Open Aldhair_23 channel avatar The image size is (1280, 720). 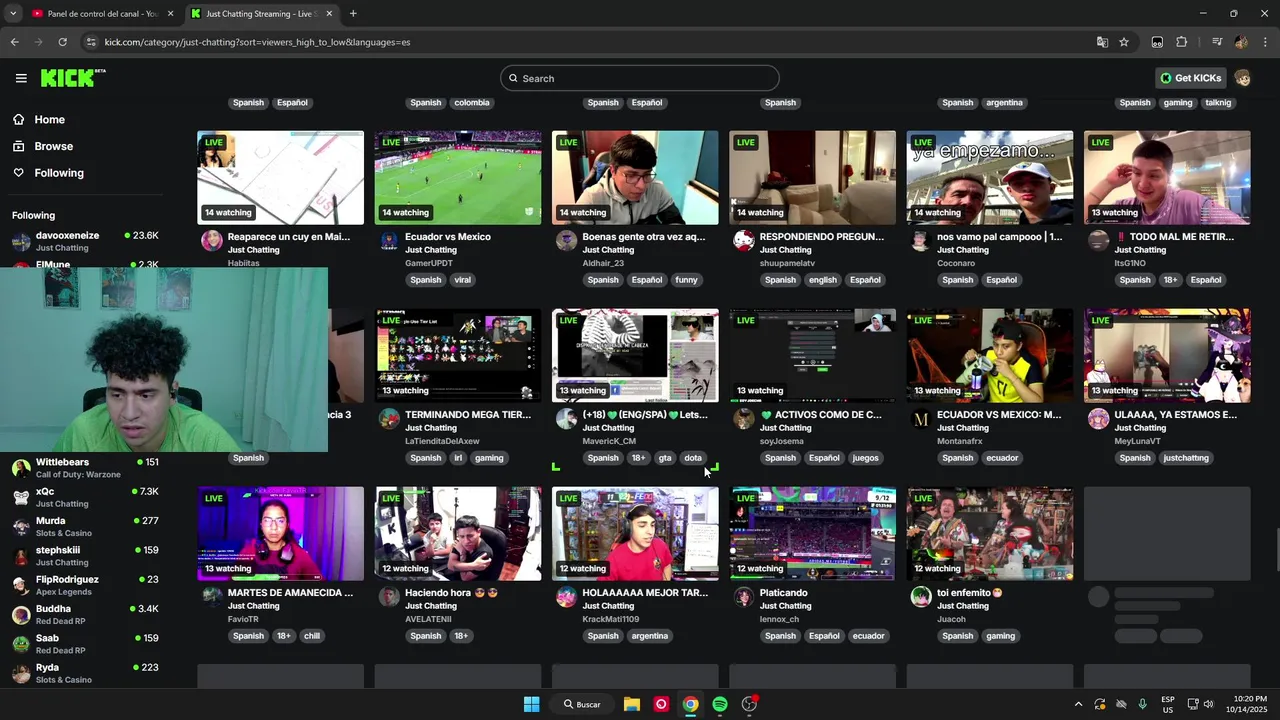[566, 241]
